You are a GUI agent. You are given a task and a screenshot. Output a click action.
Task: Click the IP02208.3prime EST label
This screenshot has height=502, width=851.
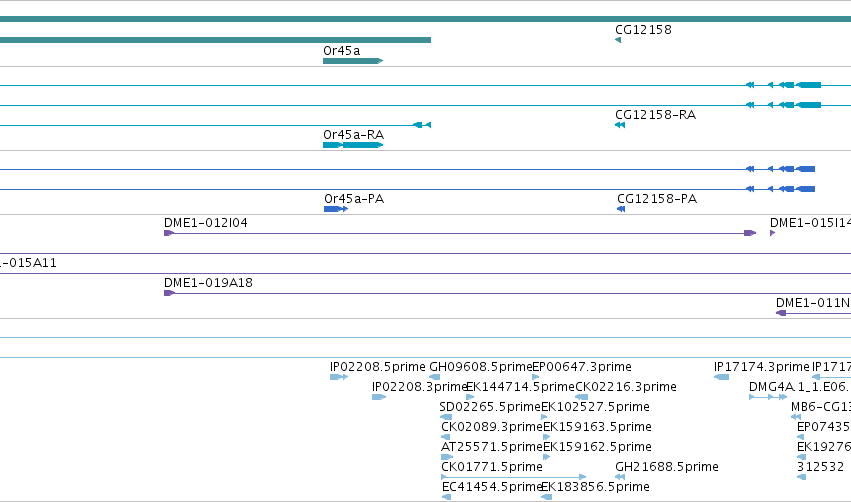tap(420, 387)
